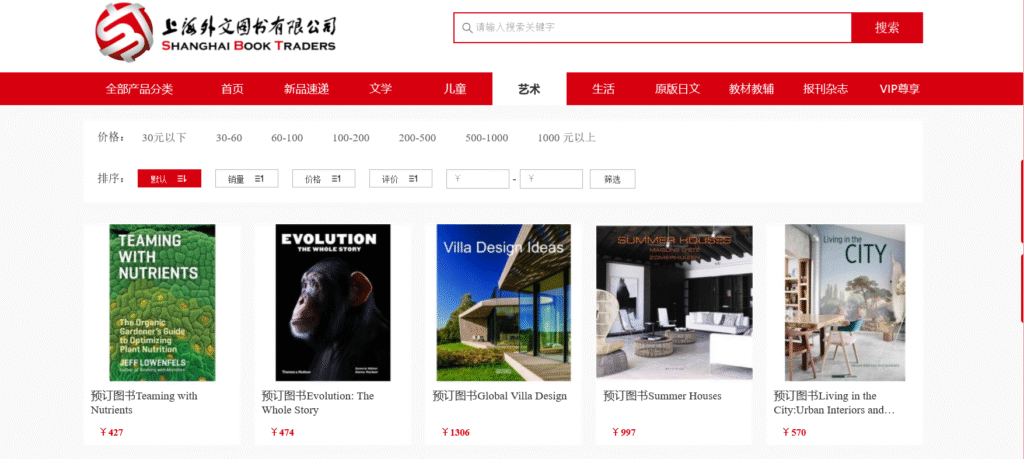
Task: Filter price range 100-200
Action: (351, 138)
